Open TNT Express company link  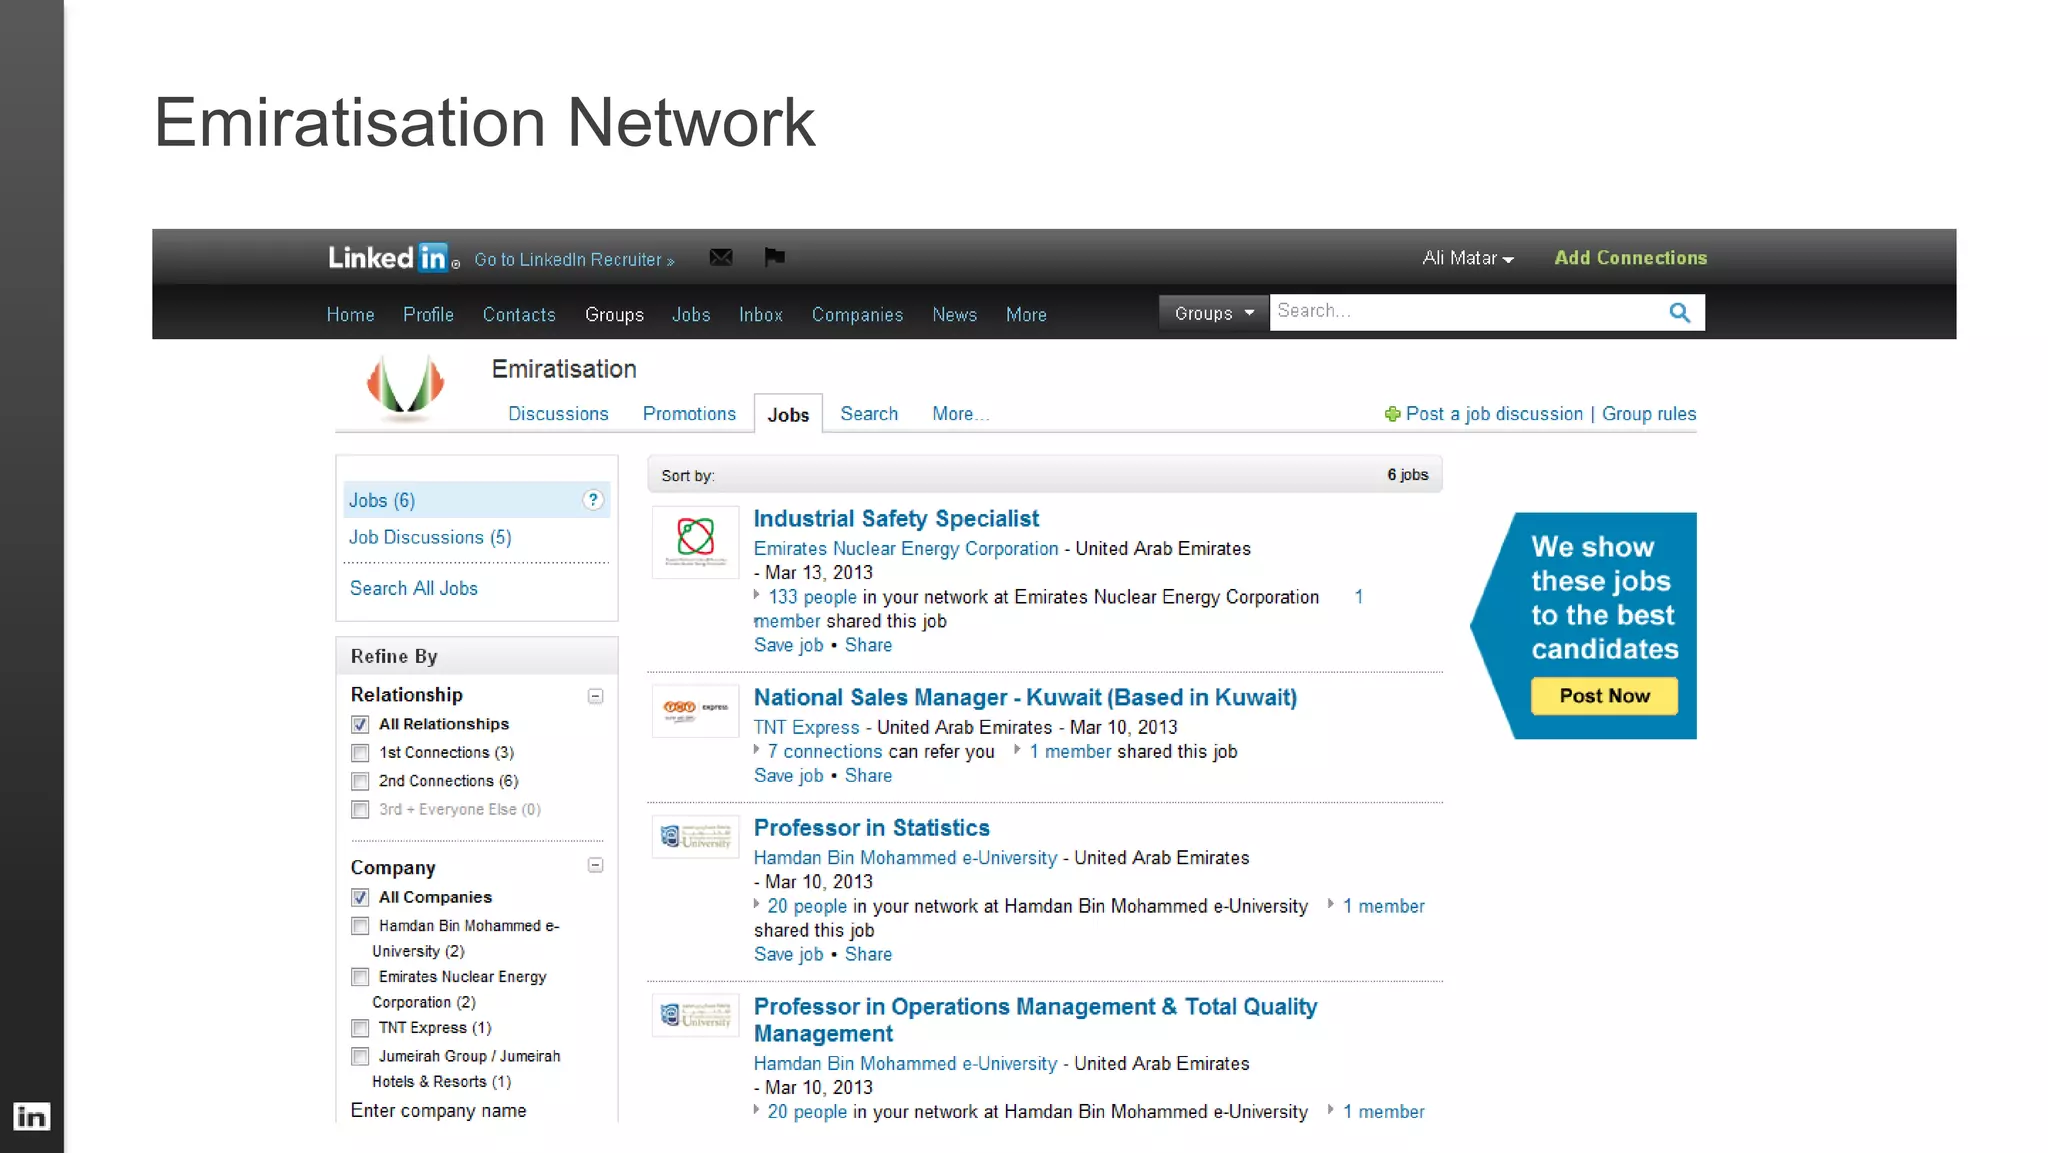click(806, 727)
